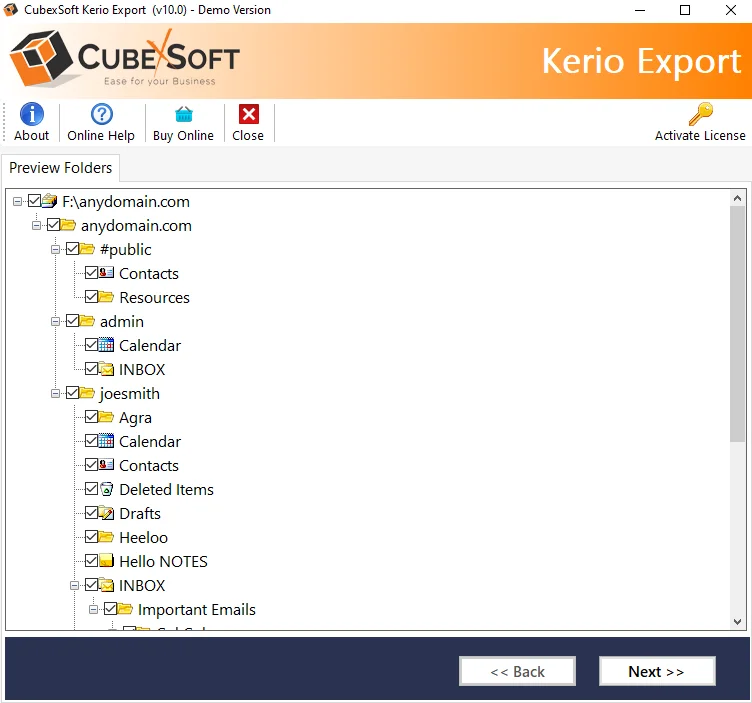The height and width of the screenshot is (703, 752).
Task: Click the Buy Online basket icon
Action: point(184,114)
